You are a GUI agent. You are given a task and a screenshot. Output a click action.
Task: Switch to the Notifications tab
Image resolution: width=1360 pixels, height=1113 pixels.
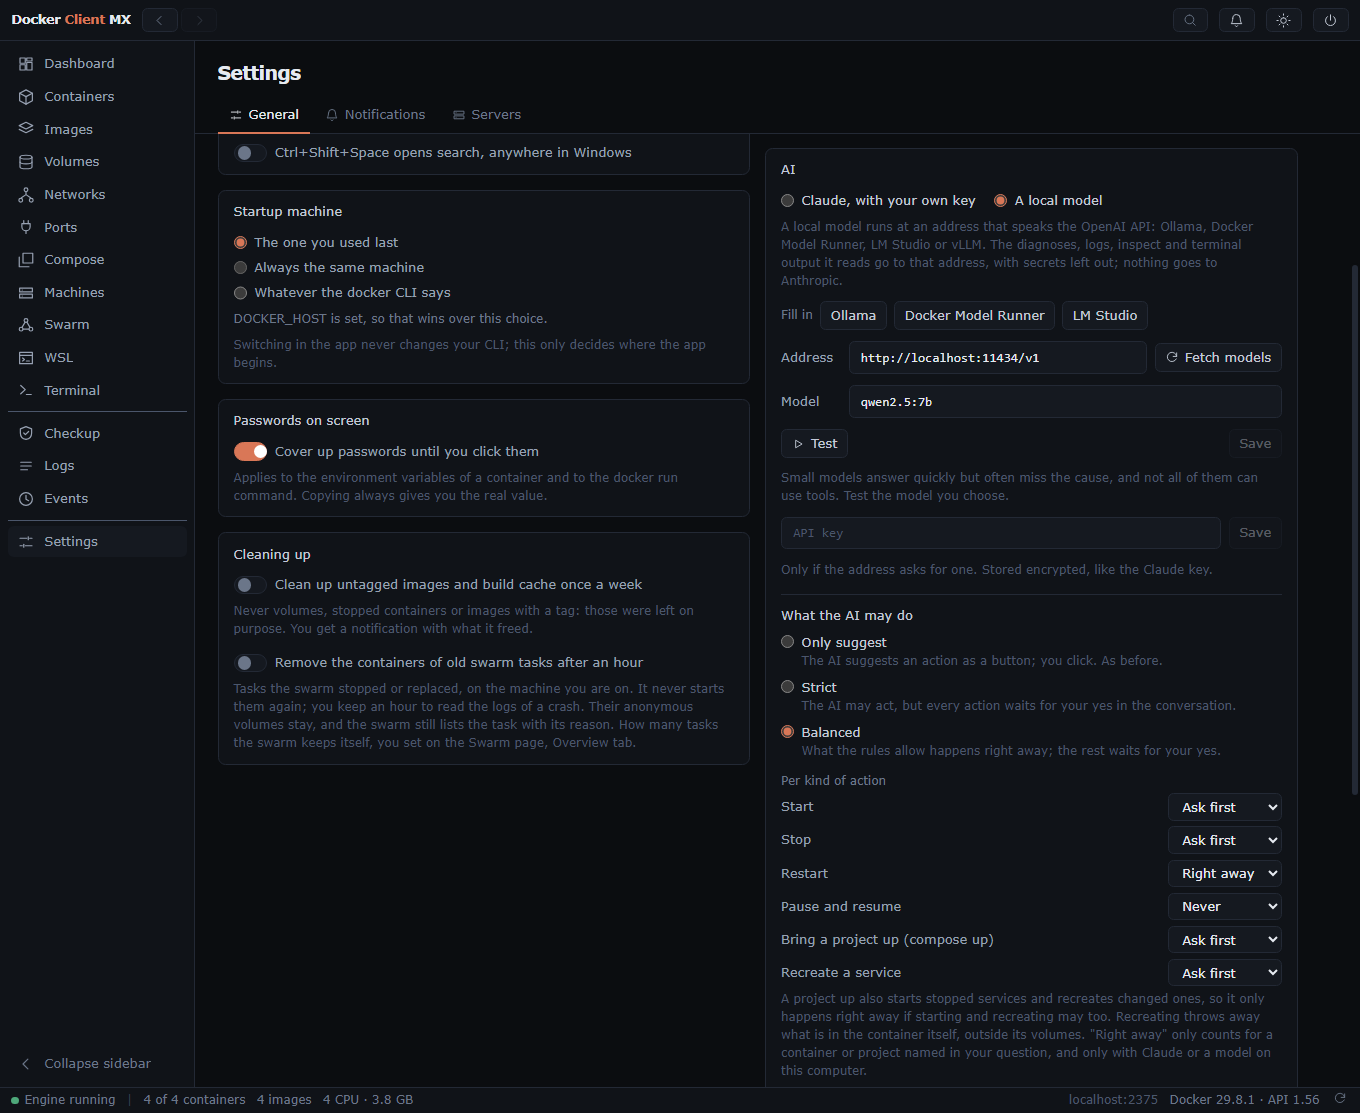(376, 115)
